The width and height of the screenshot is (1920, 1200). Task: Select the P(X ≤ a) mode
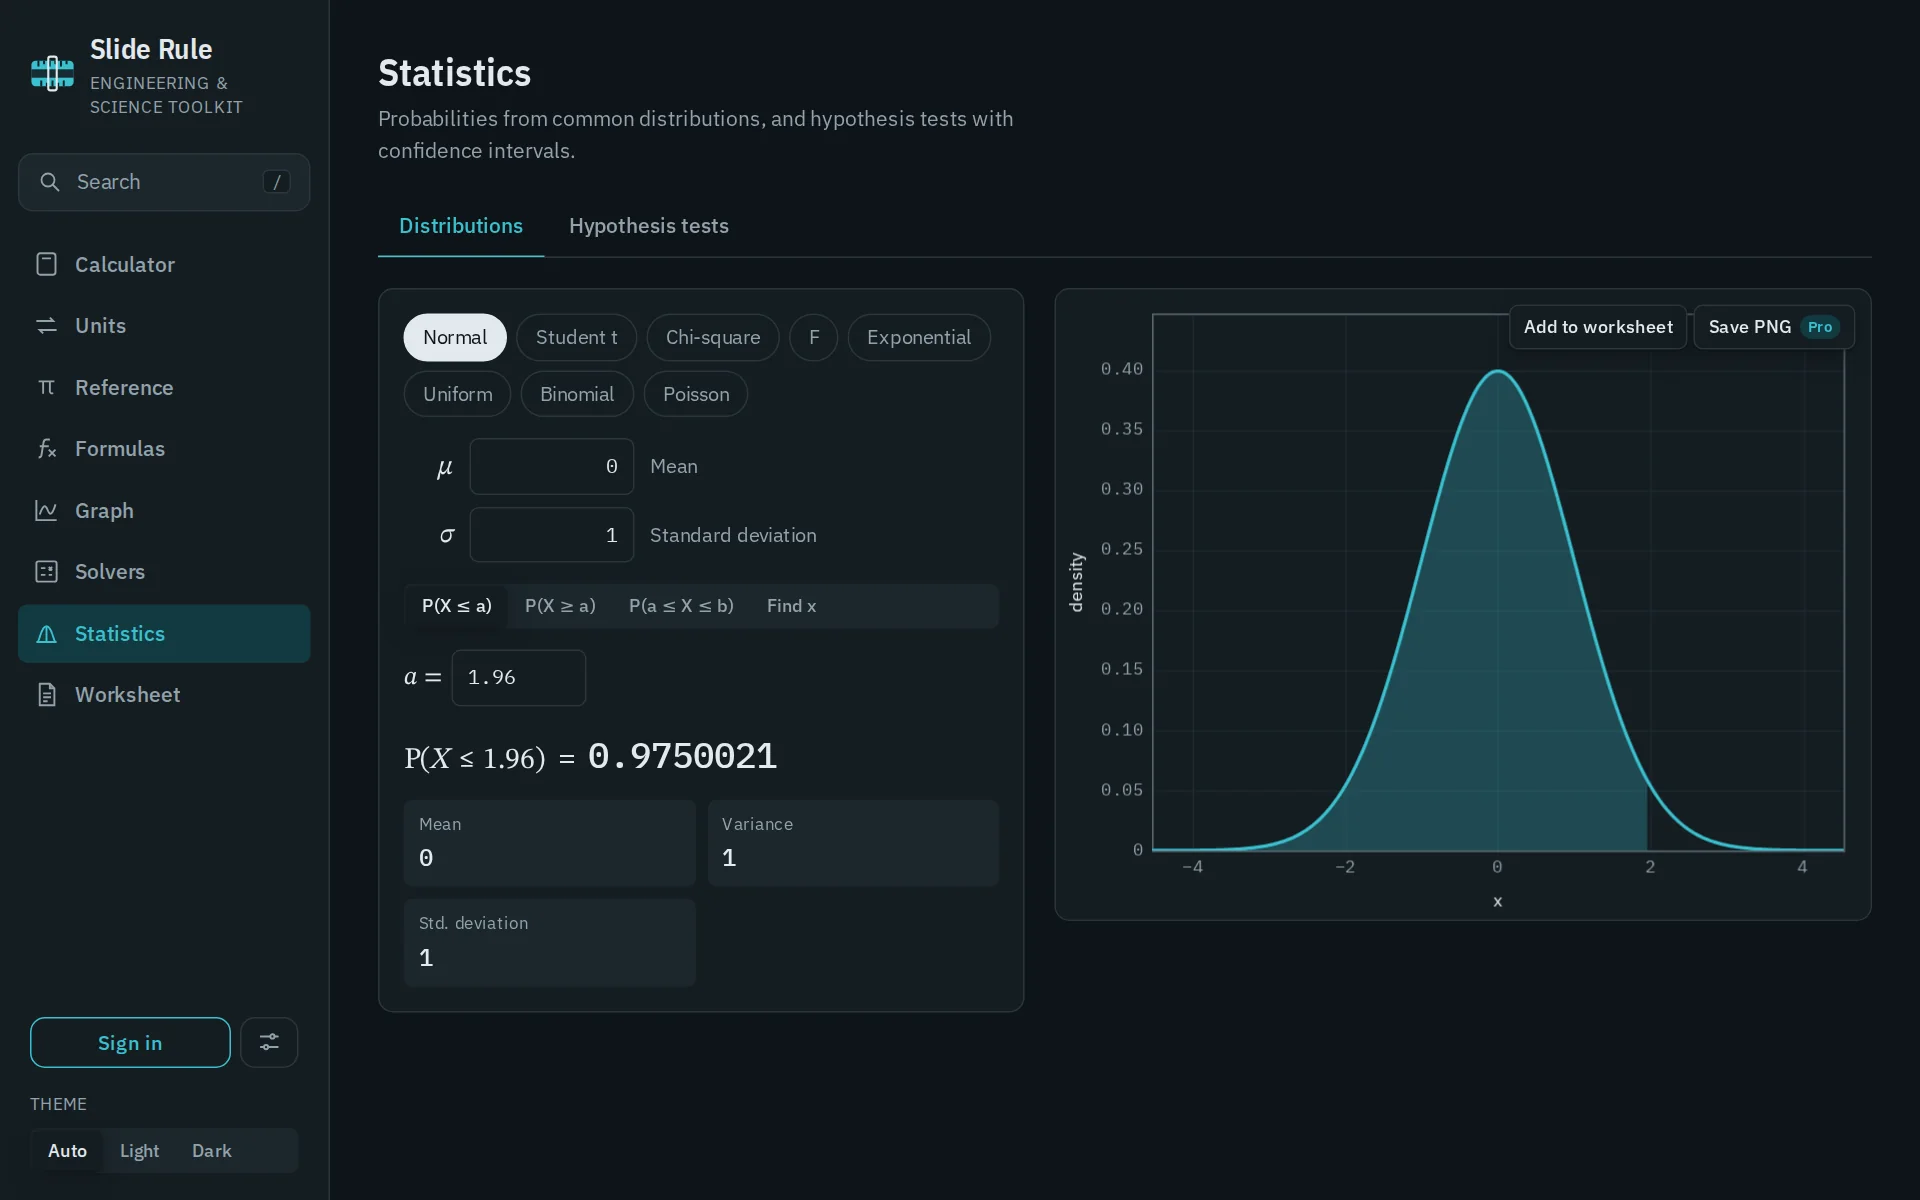[456, 606]
